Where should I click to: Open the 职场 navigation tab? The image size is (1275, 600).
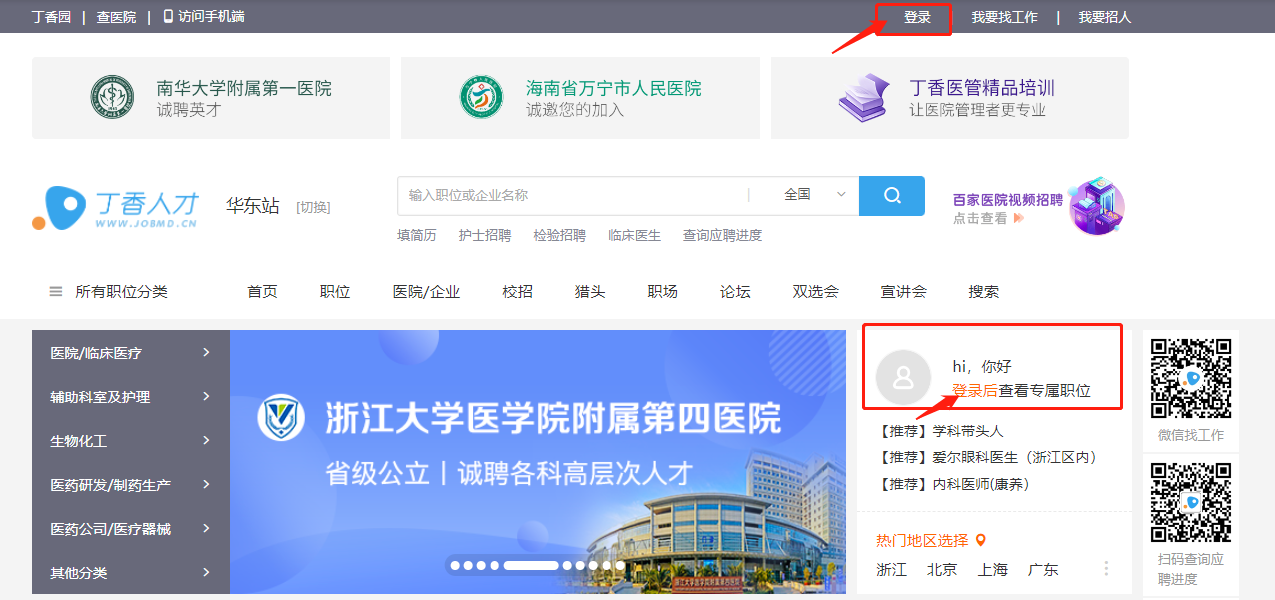coord(663,292)
